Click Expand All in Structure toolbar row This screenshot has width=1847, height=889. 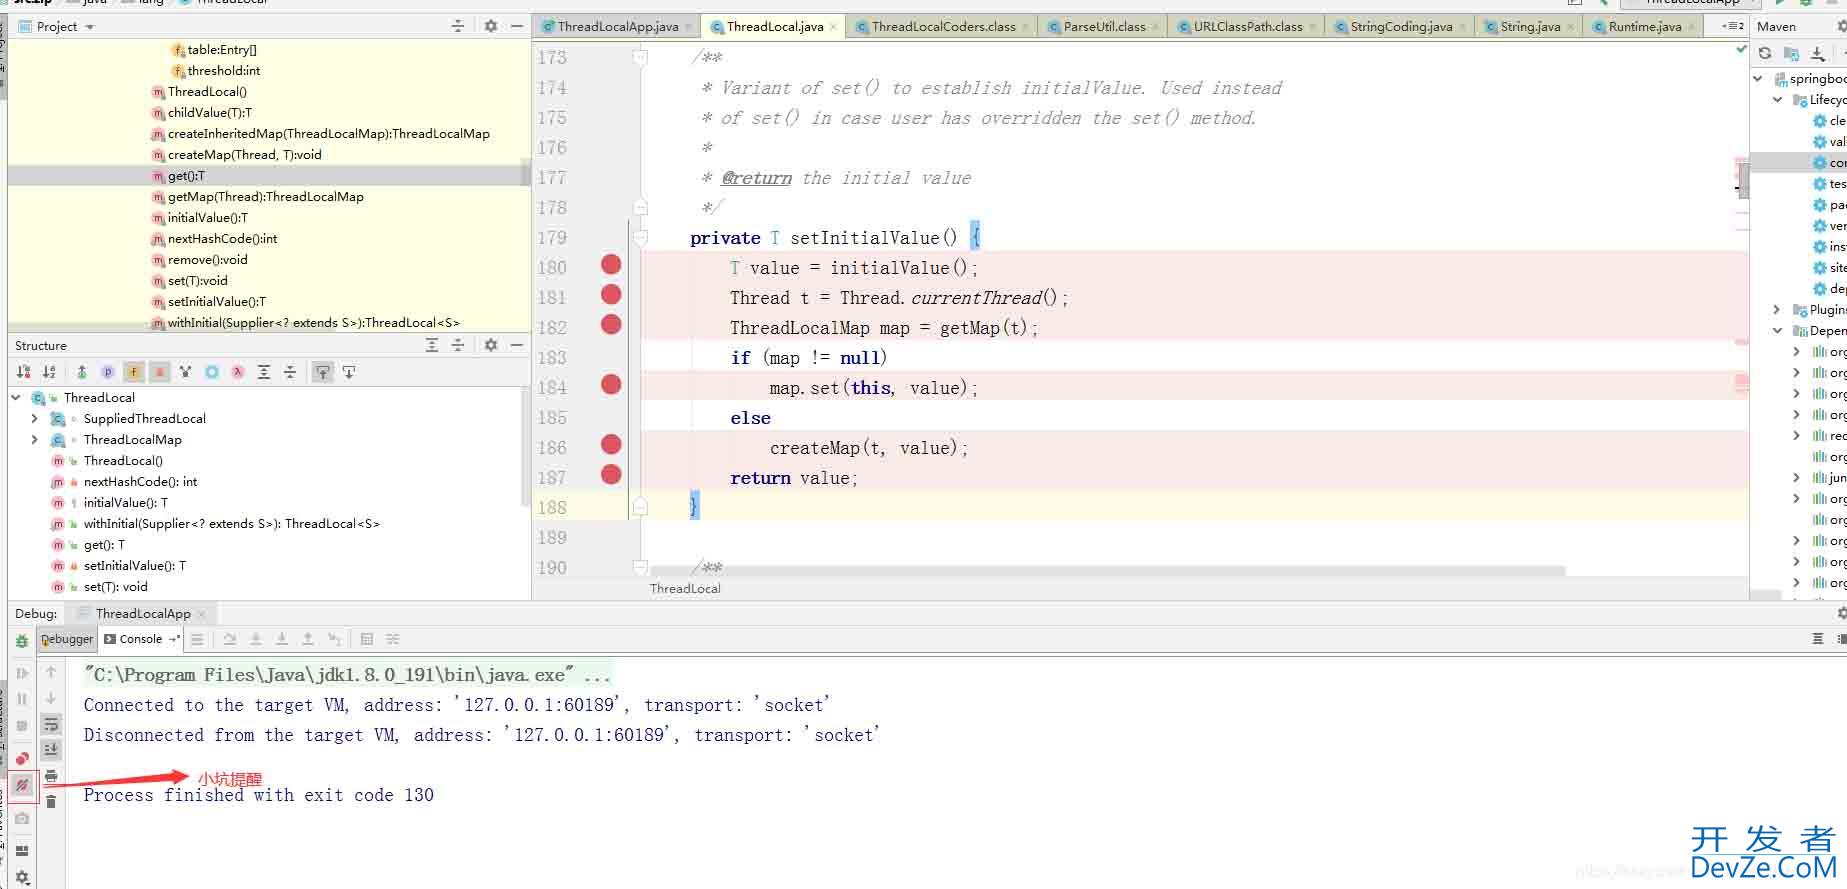click(x=264, y=372)
